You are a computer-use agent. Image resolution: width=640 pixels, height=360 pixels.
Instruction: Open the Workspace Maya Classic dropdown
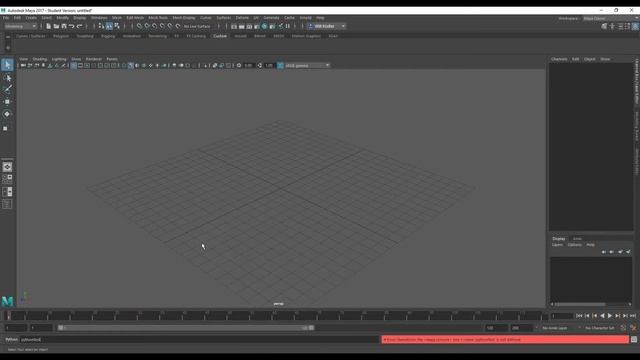(x=610, y=18)
